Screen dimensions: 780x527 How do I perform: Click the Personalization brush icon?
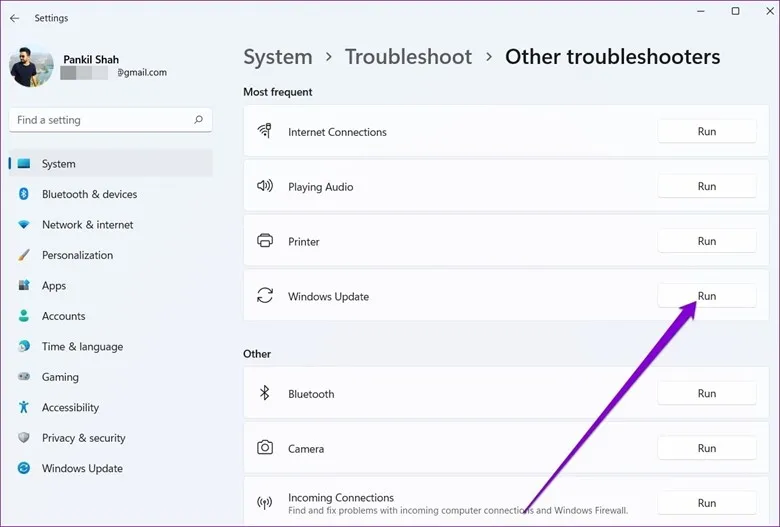point(24,255)
